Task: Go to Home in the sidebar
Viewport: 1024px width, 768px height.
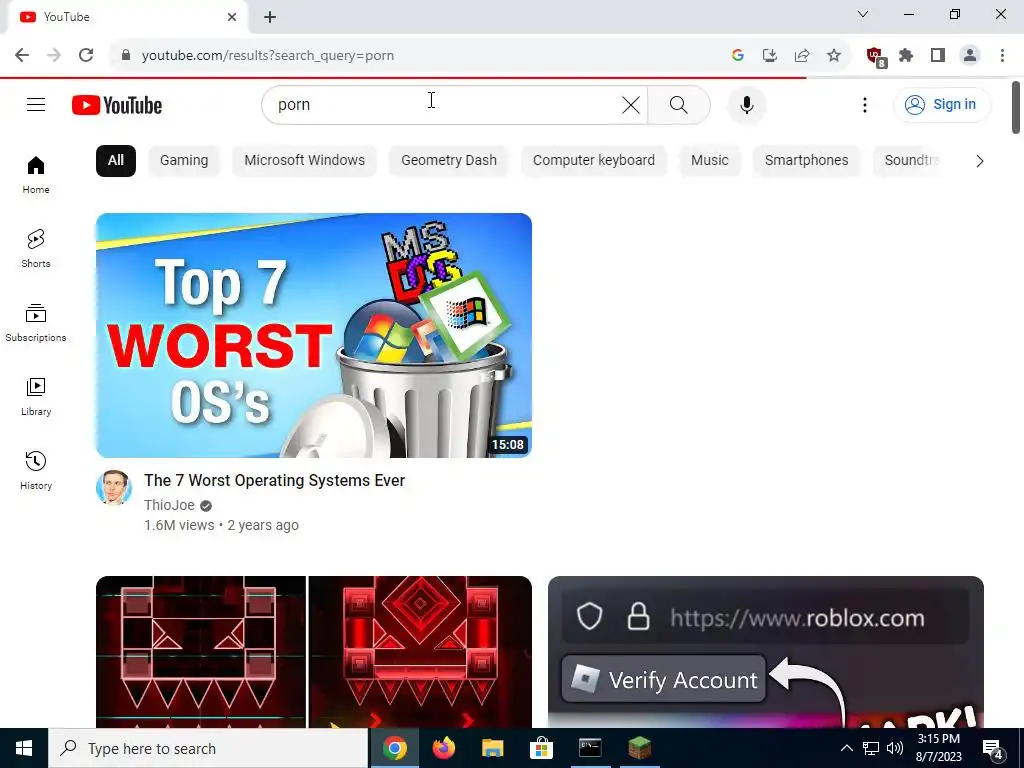Action: [x=36, y=175]
